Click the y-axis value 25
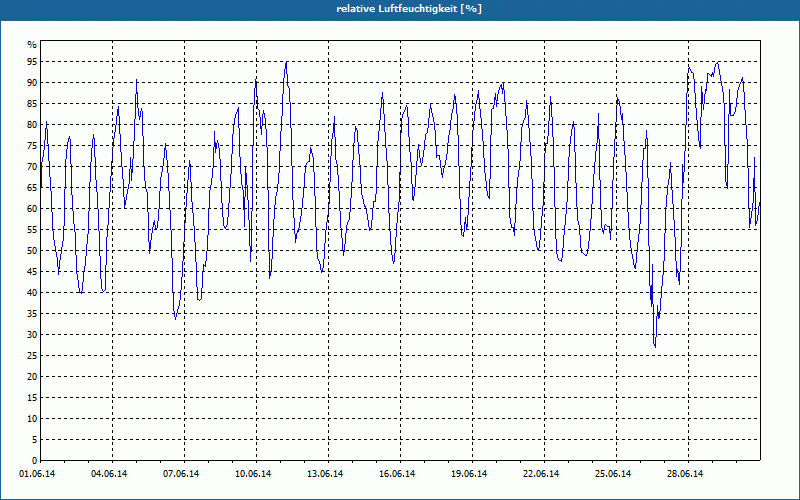This screenshot has width=800, height=500. pyautogui.click(x=32, y=356)
